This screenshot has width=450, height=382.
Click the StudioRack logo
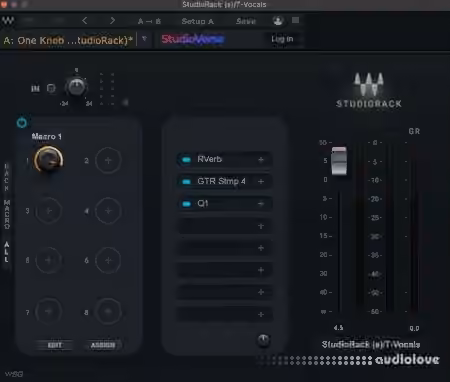[x=369, y=90]
